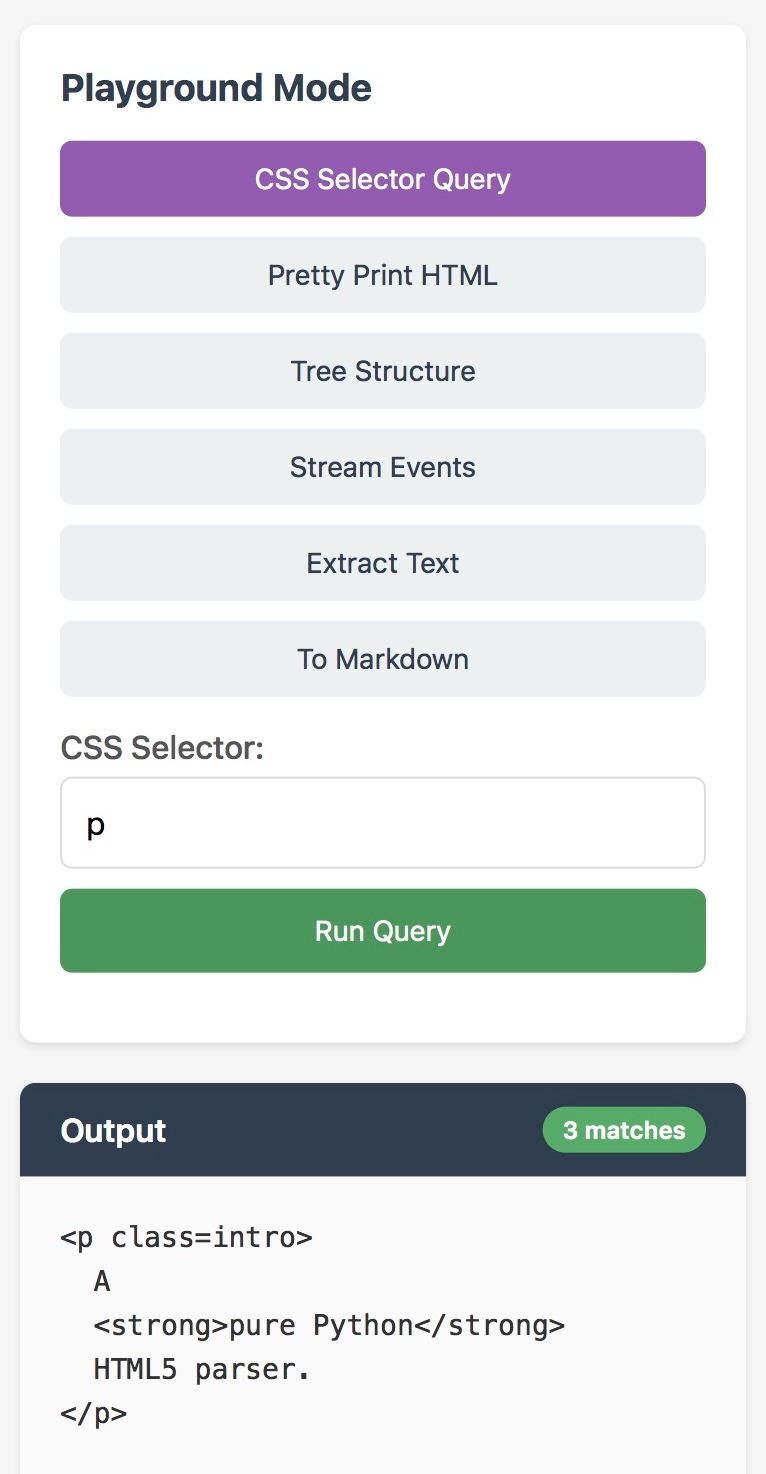This screenshot has width=766, height=1474.
Task: Switch to To Markdown mode
Action: pyautogui.click(x=383, y=658)
